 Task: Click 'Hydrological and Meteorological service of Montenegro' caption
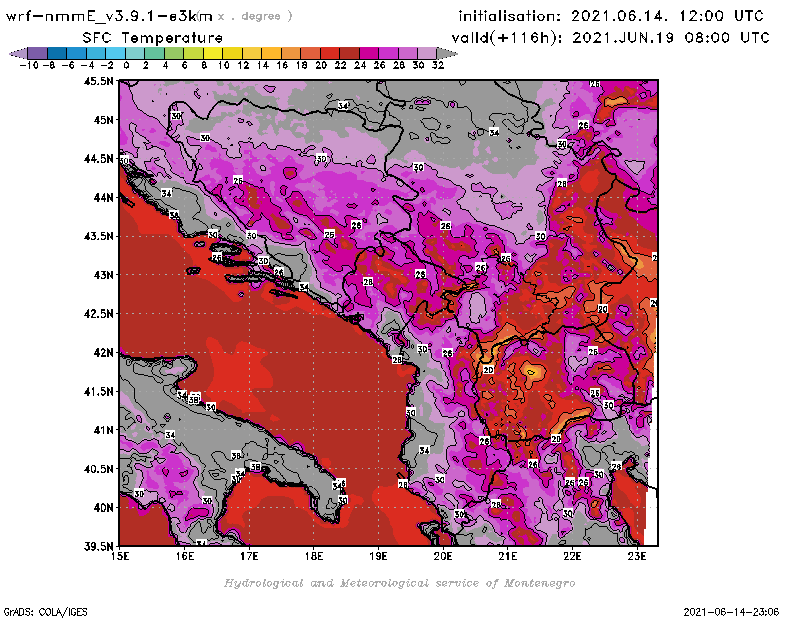pyautogui.click(x=399, y=583)
